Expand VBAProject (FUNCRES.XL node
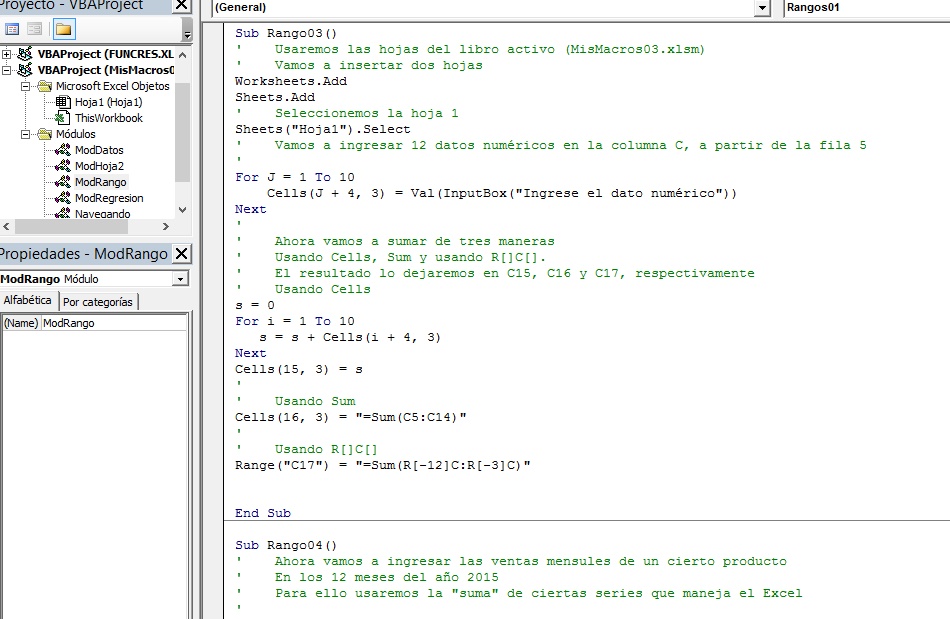The image size is (950, 619). coord(7,54)
